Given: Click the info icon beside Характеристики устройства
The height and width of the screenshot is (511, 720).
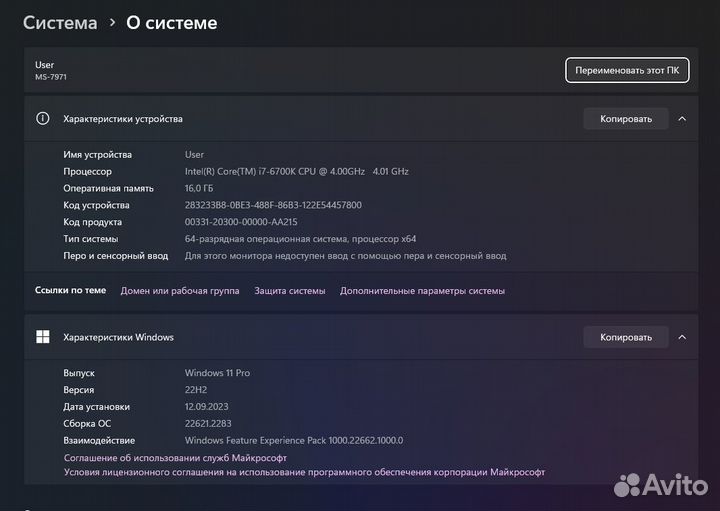Looking at the screenshot, I should (43, 119).
